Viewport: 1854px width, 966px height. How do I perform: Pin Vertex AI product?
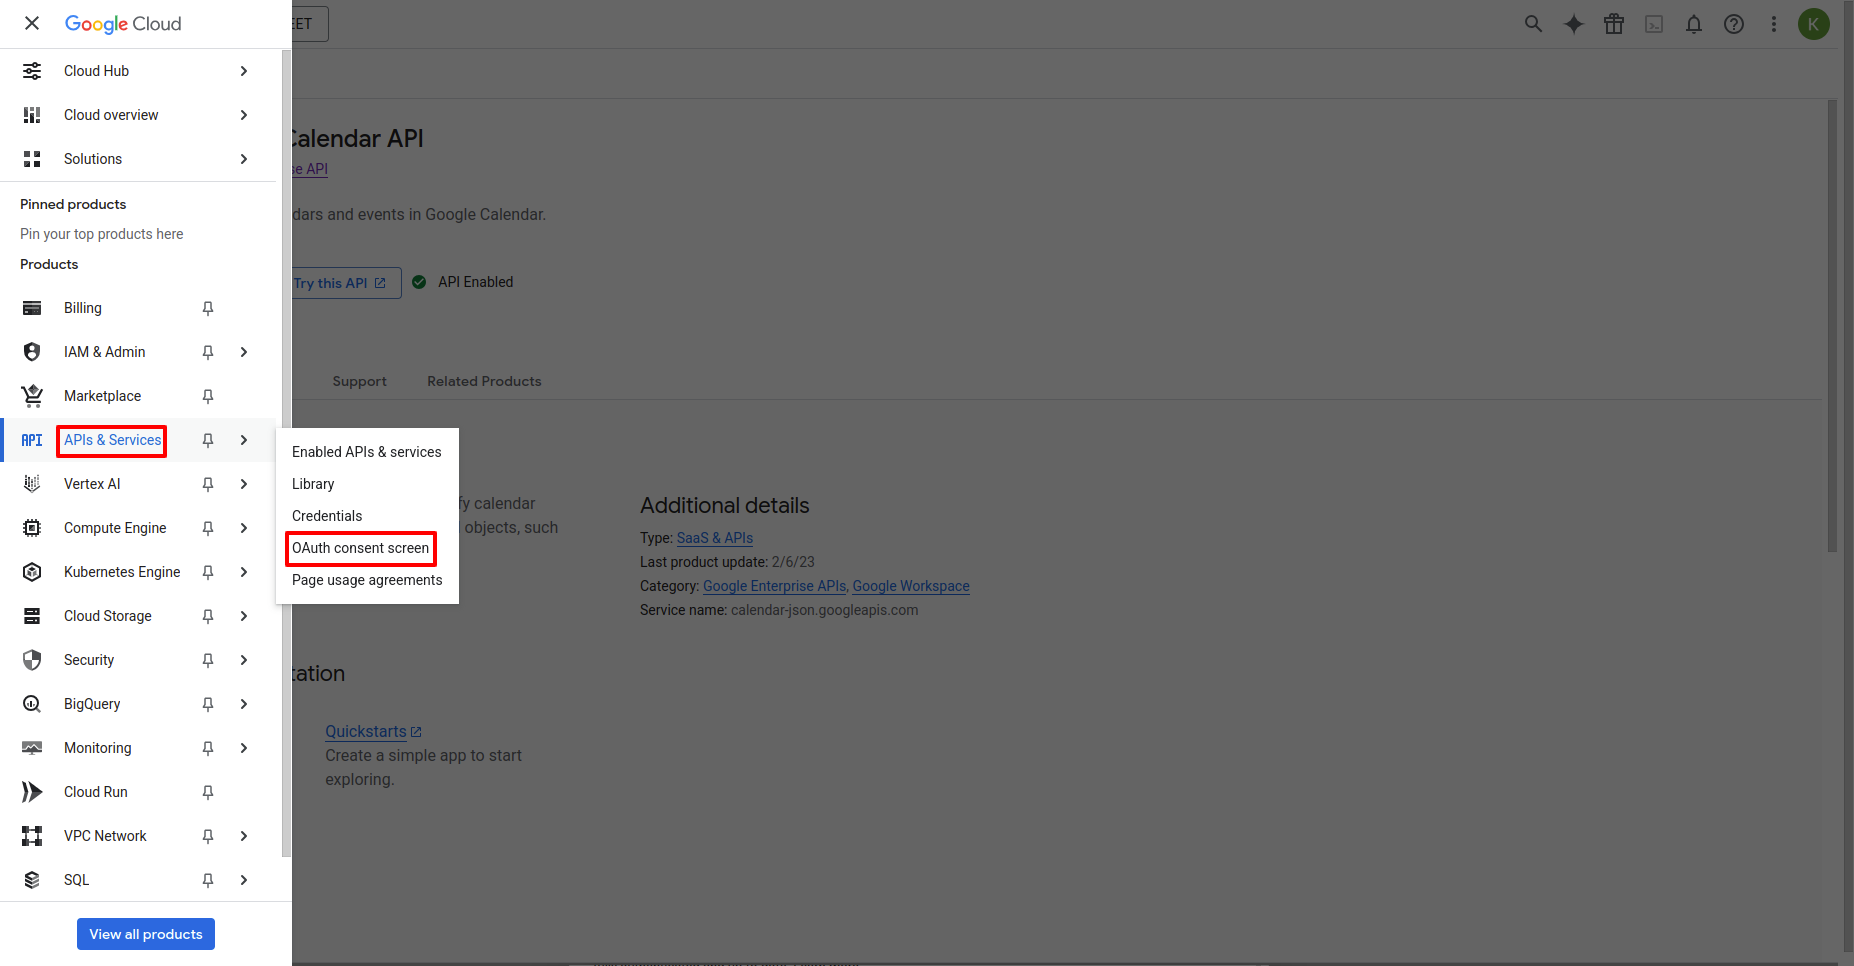(208, 484)
